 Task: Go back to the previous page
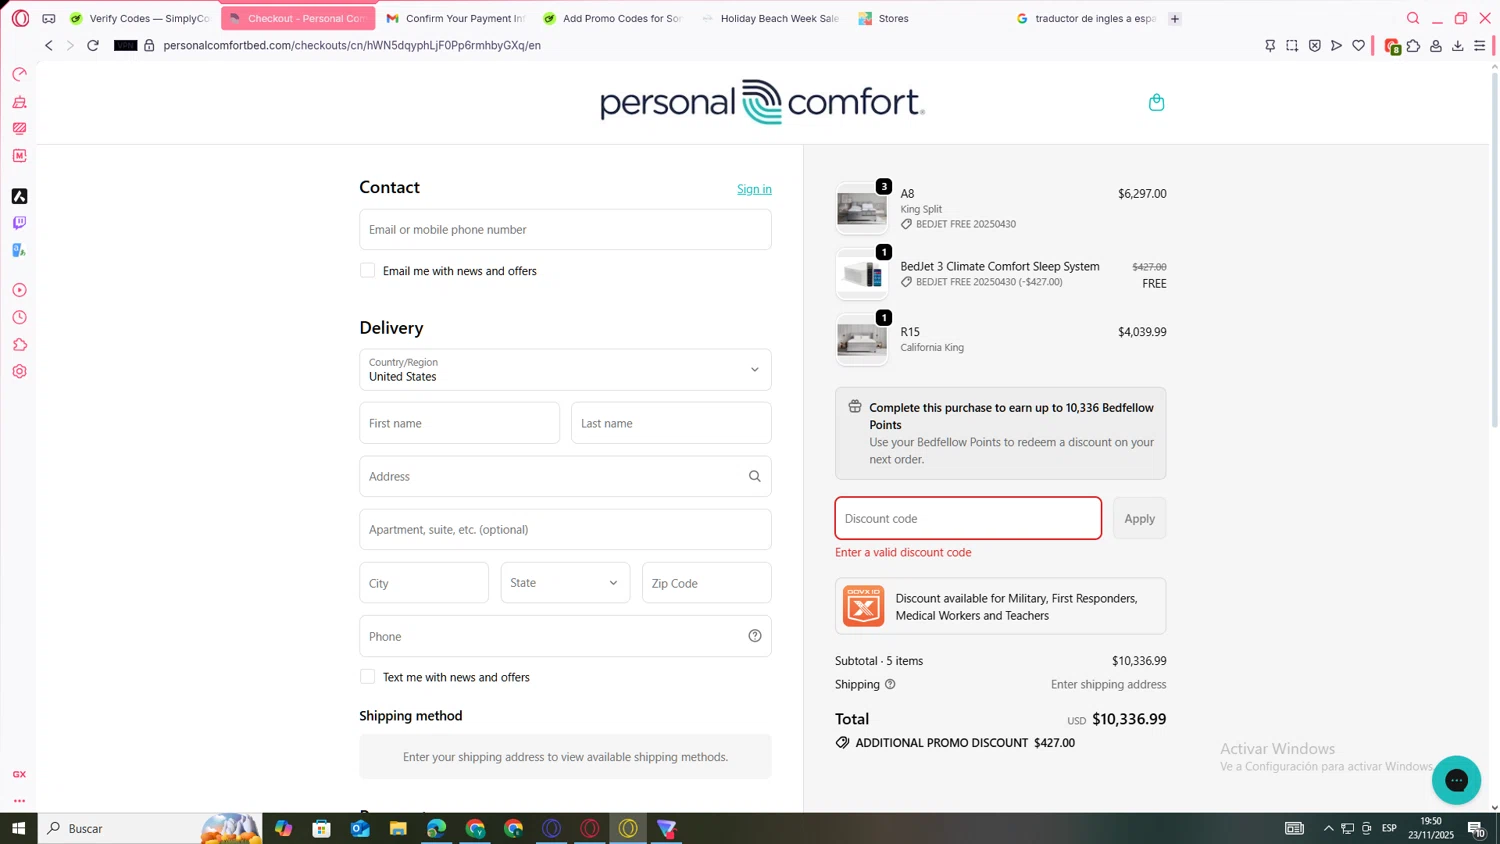pyautogui.click(x=48, y=45)
